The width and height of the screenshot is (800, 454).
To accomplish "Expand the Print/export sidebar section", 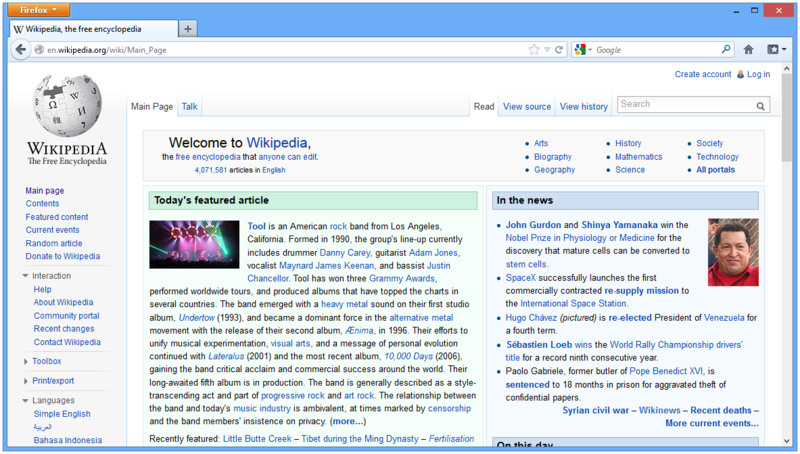I will [26, 381].
